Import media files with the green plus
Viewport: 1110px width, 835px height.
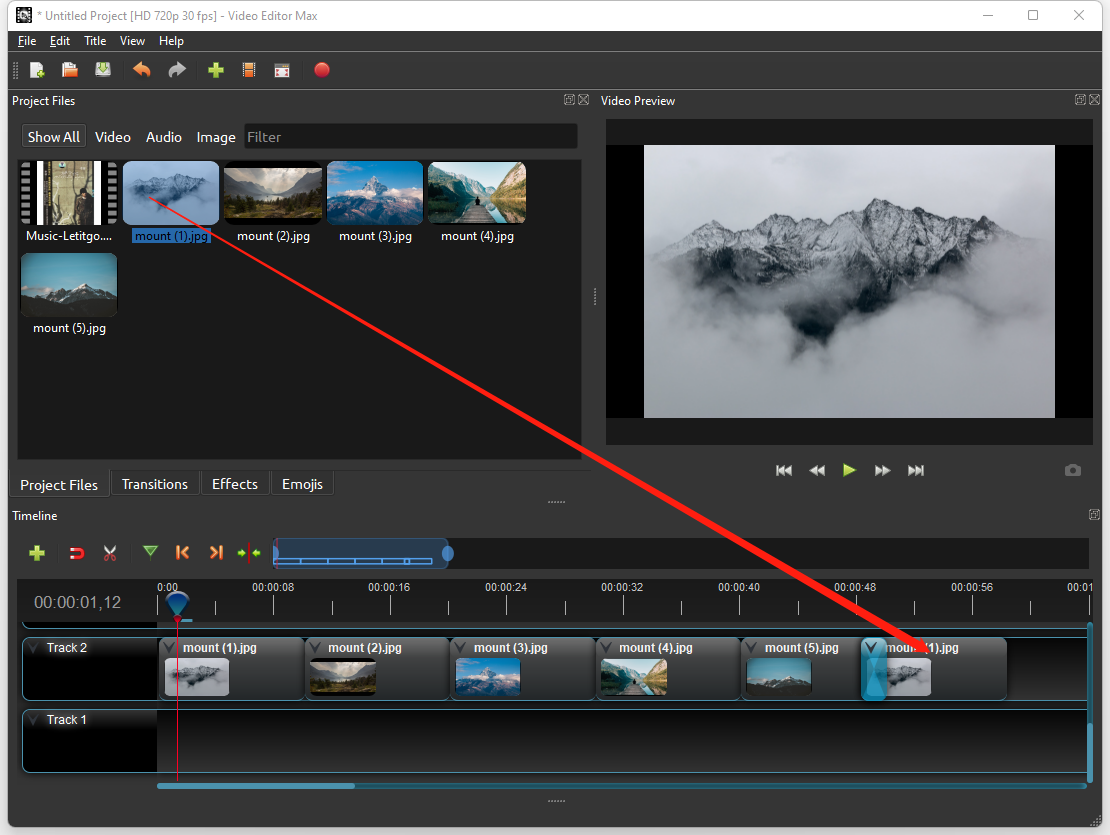tap(216, 69)
